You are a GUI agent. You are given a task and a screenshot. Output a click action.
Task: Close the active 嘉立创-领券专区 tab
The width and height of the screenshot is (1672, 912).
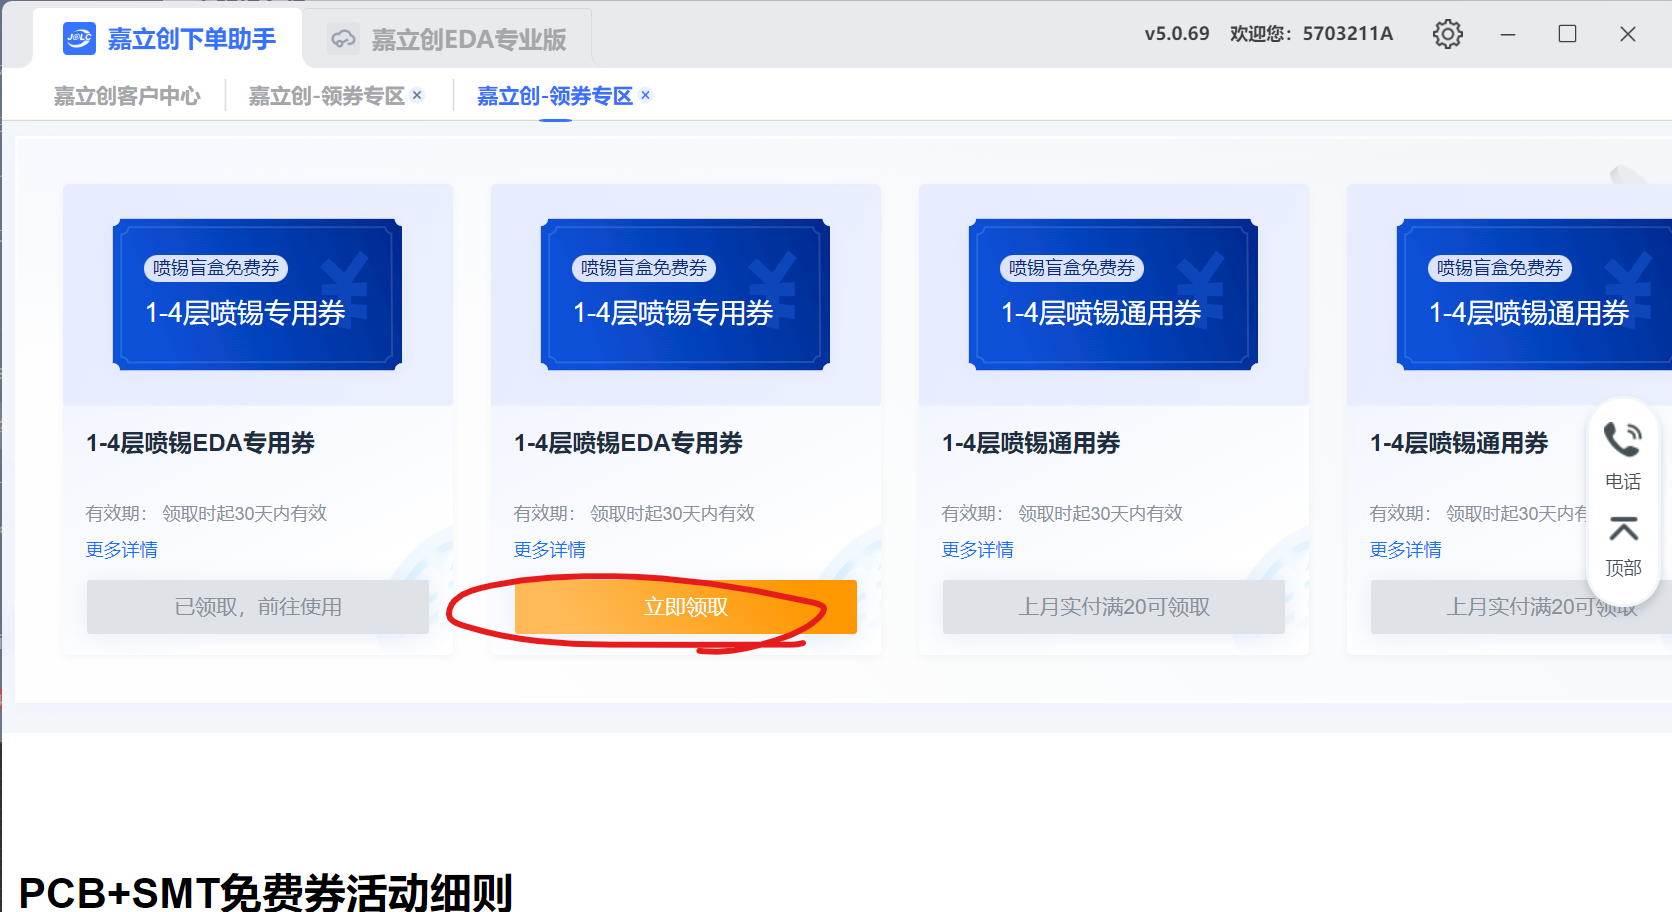[646, 95]
